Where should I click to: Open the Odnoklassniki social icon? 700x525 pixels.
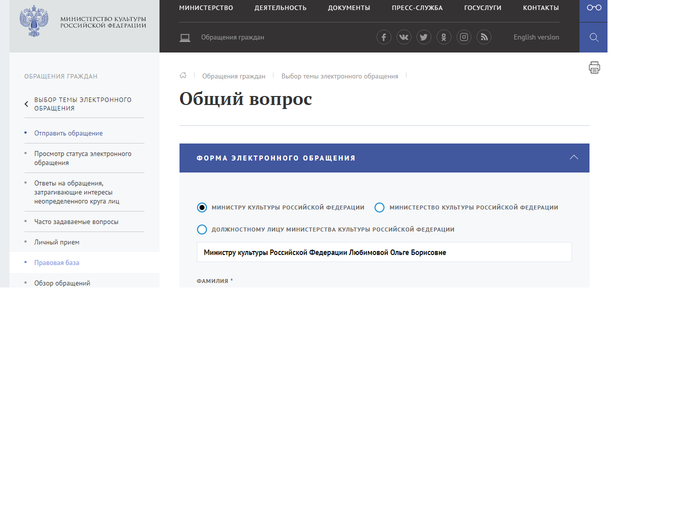point(444,37)
